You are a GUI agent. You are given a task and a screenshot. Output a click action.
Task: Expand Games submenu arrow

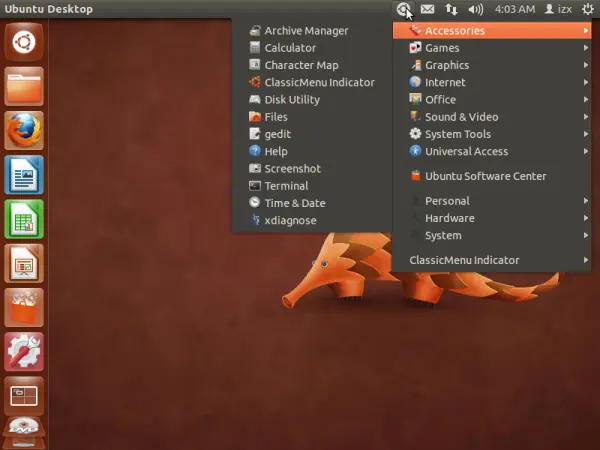click(585, 48)
